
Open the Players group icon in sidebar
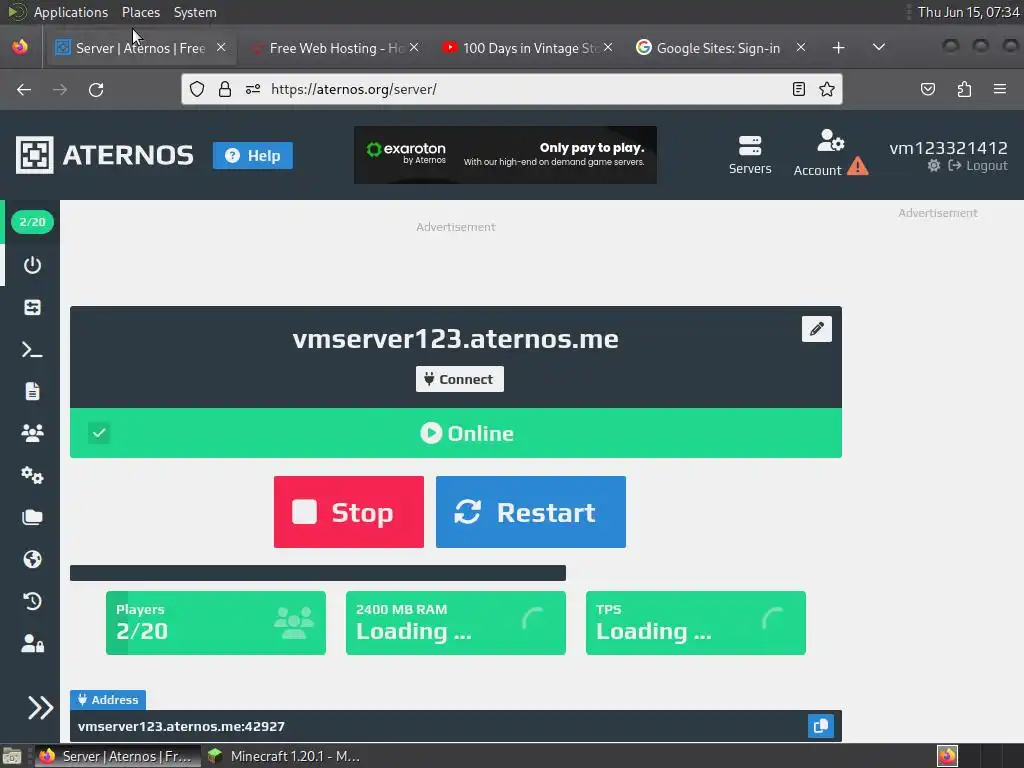coord(32,433)
